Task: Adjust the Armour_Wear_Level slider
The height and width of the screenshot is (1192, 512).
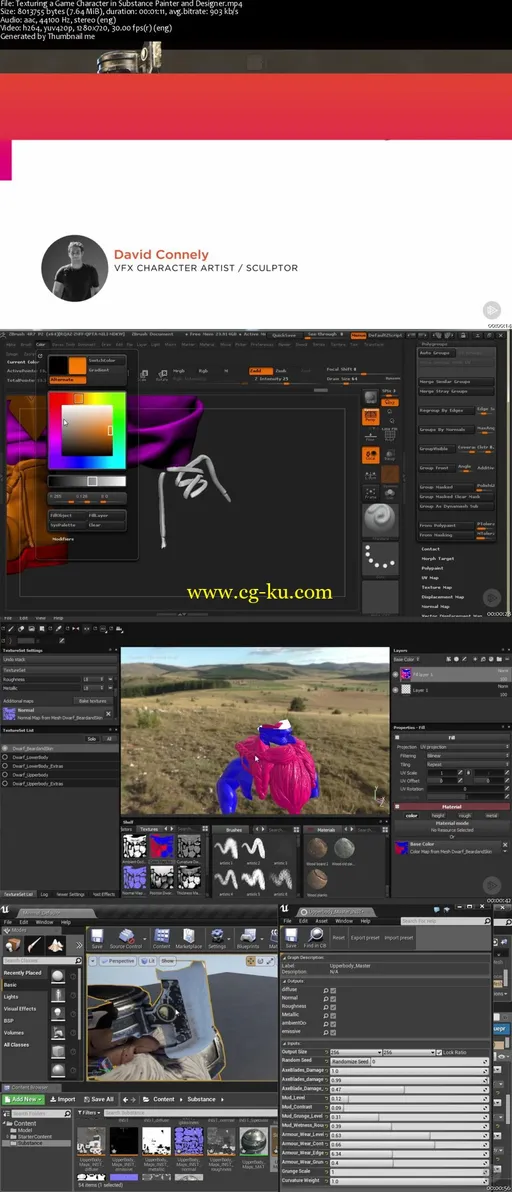Action: pos(409,1135)
